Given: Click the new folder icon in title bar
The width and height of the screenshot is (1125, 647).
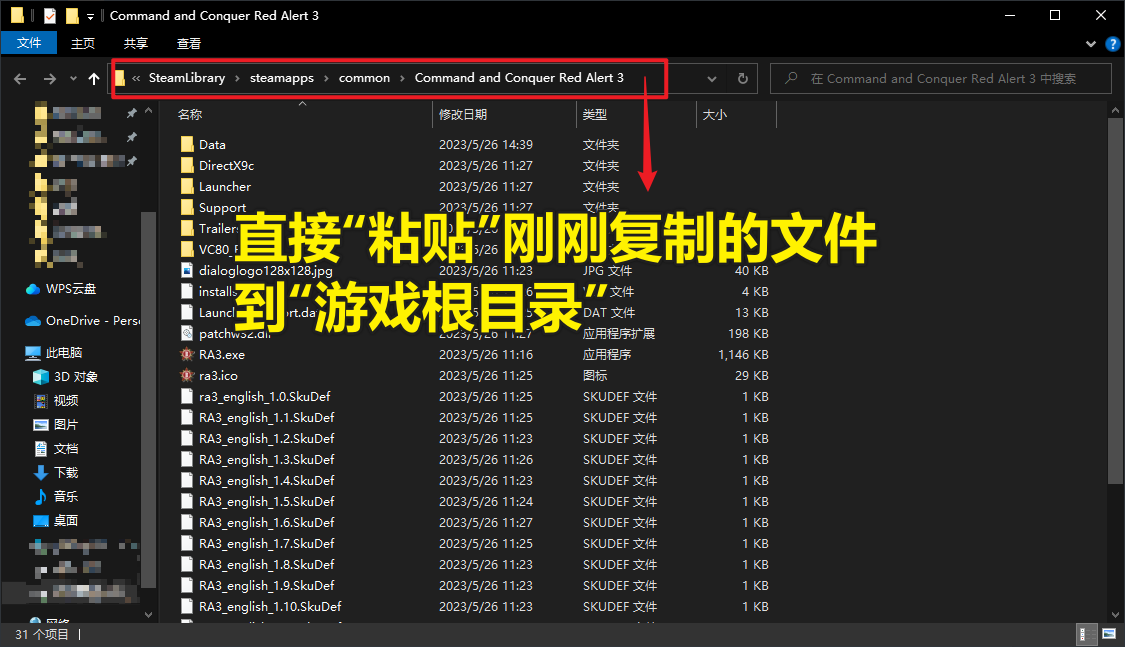Looking at the screenshot, I should coord(72,15).
